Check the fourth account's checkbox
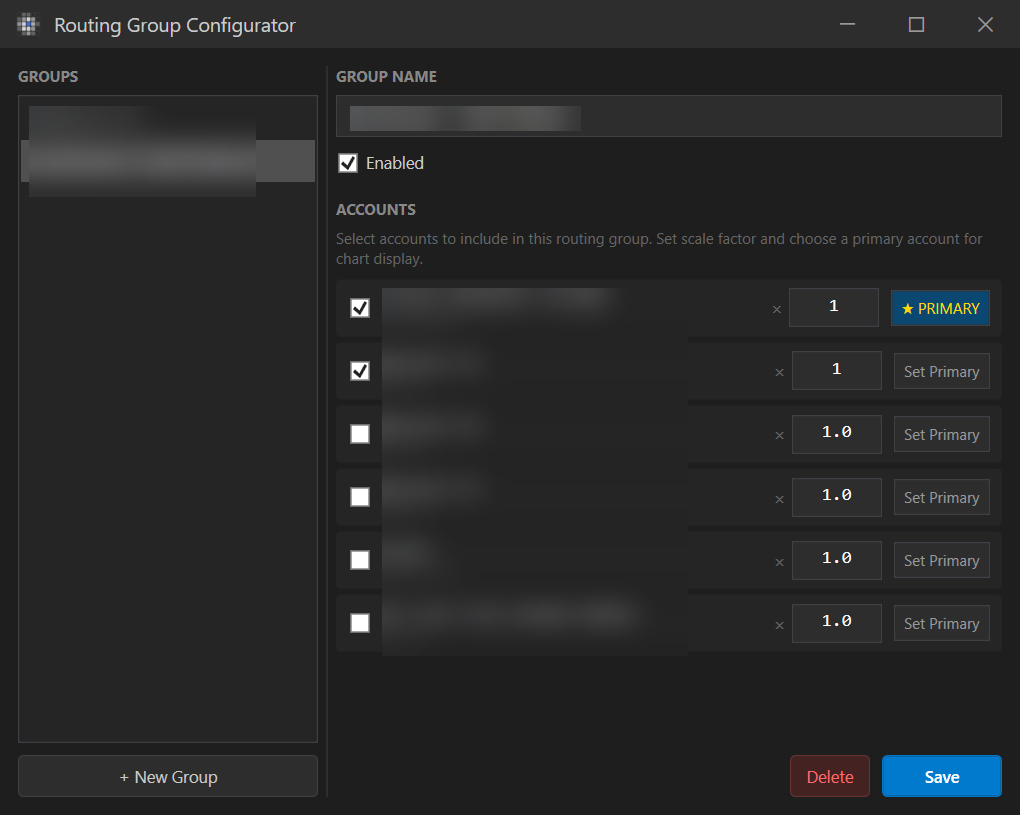The image size is (1020, 815). click(x=360, y=497)
